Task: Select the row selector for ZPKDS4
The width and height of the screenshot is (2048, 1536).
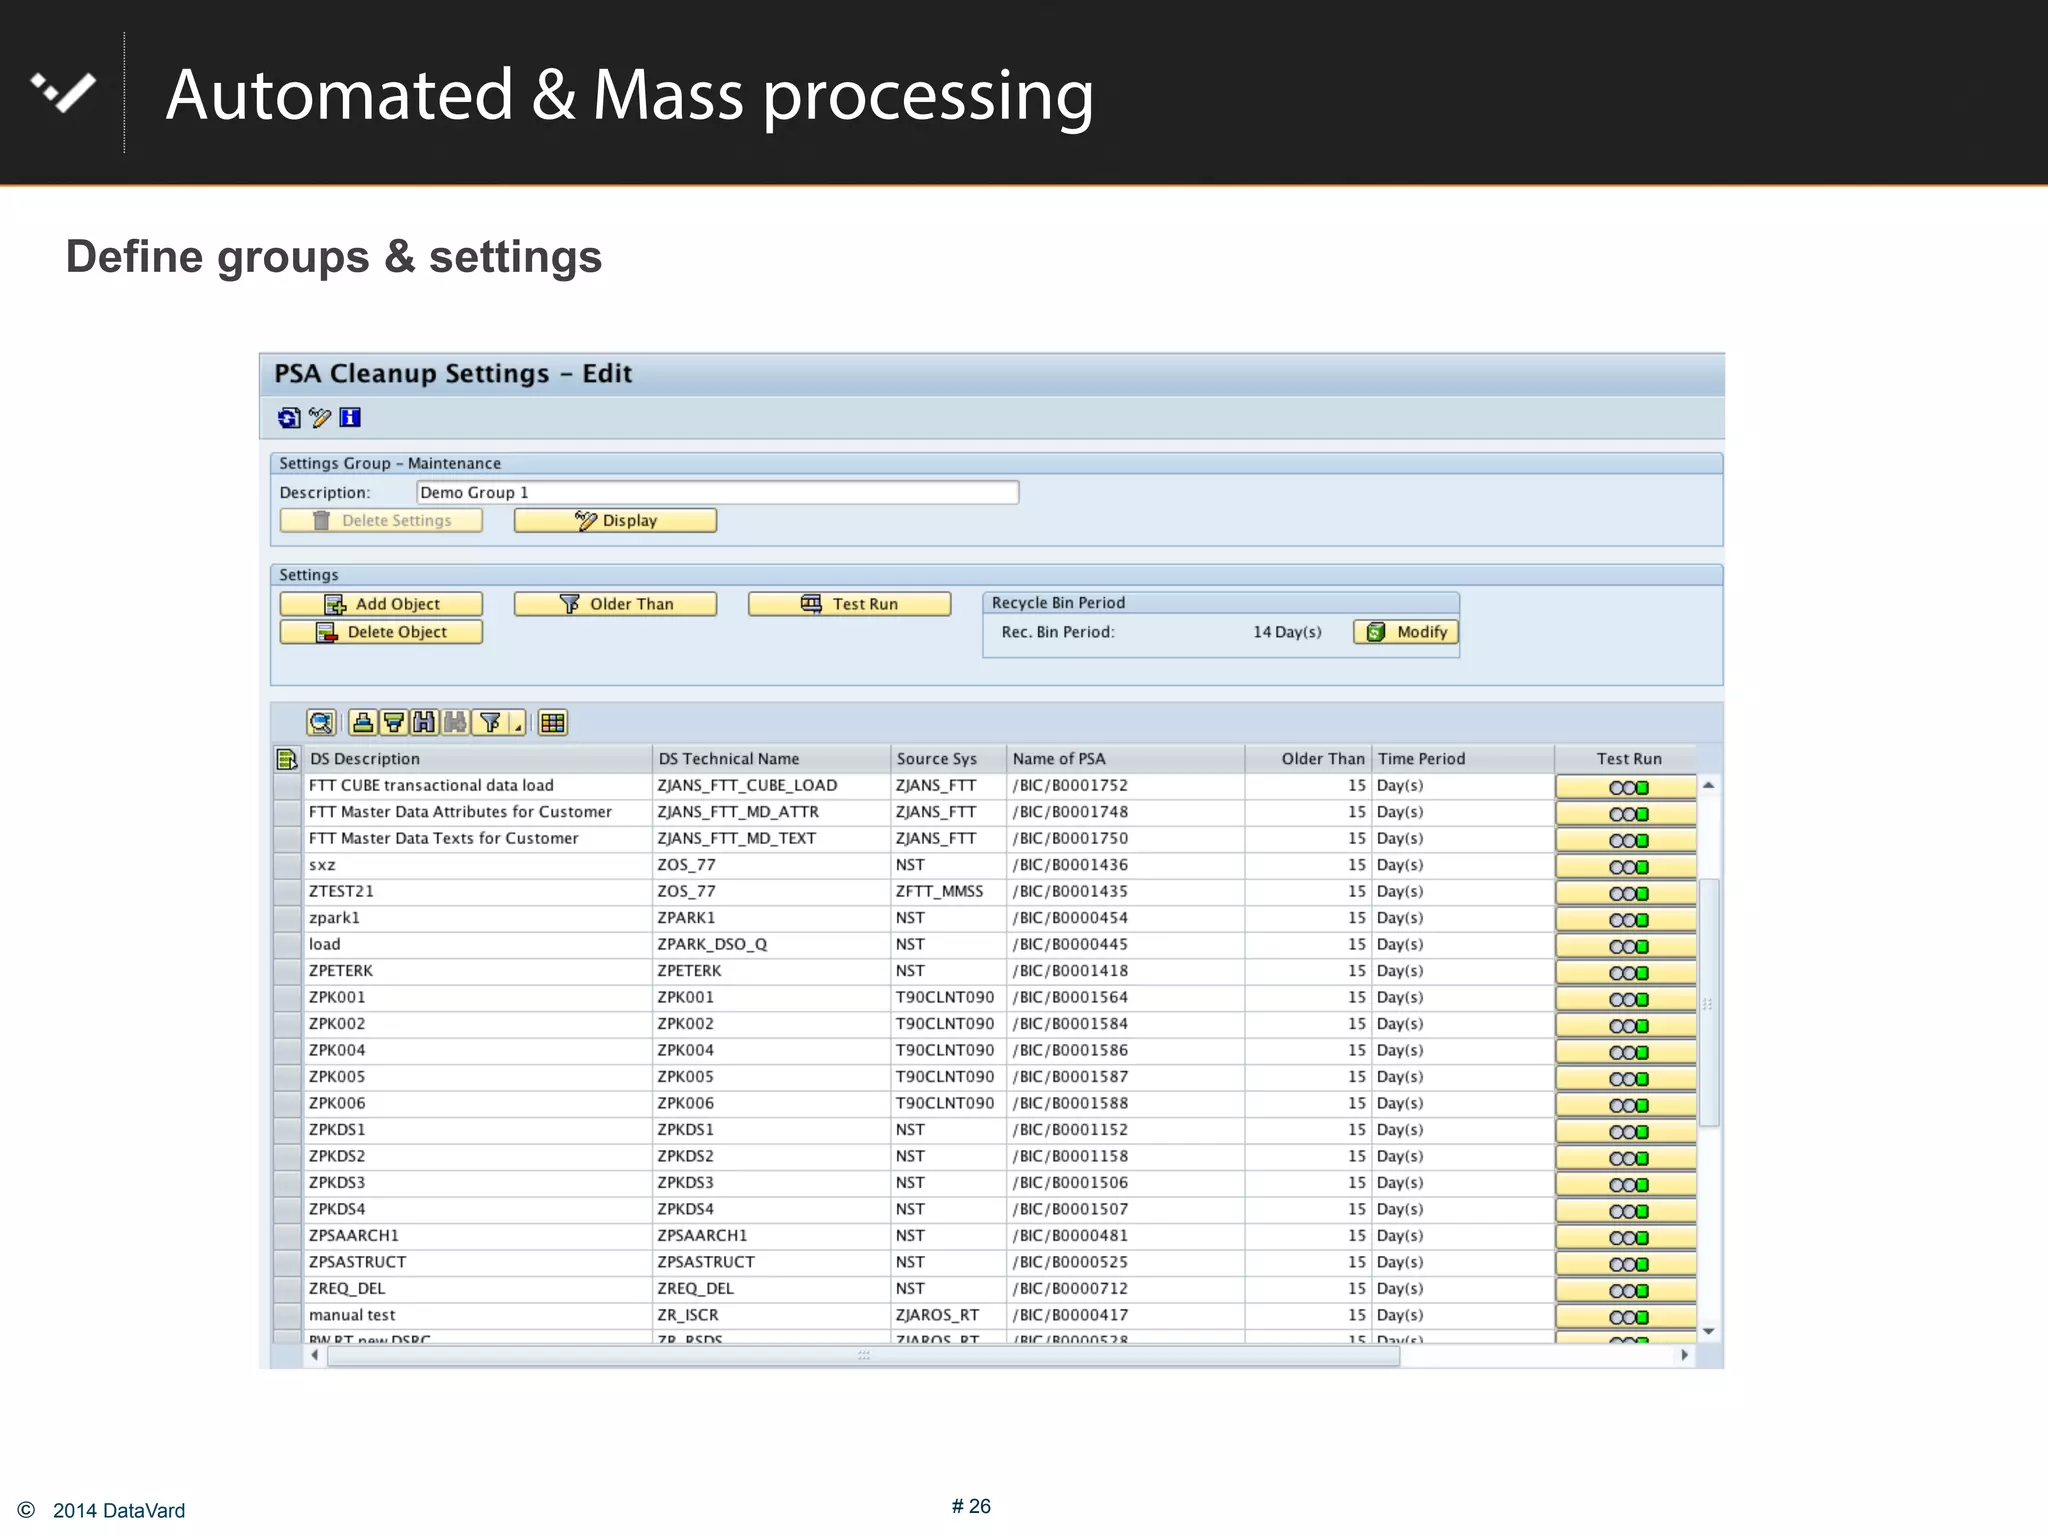Action: (288, 1209)
